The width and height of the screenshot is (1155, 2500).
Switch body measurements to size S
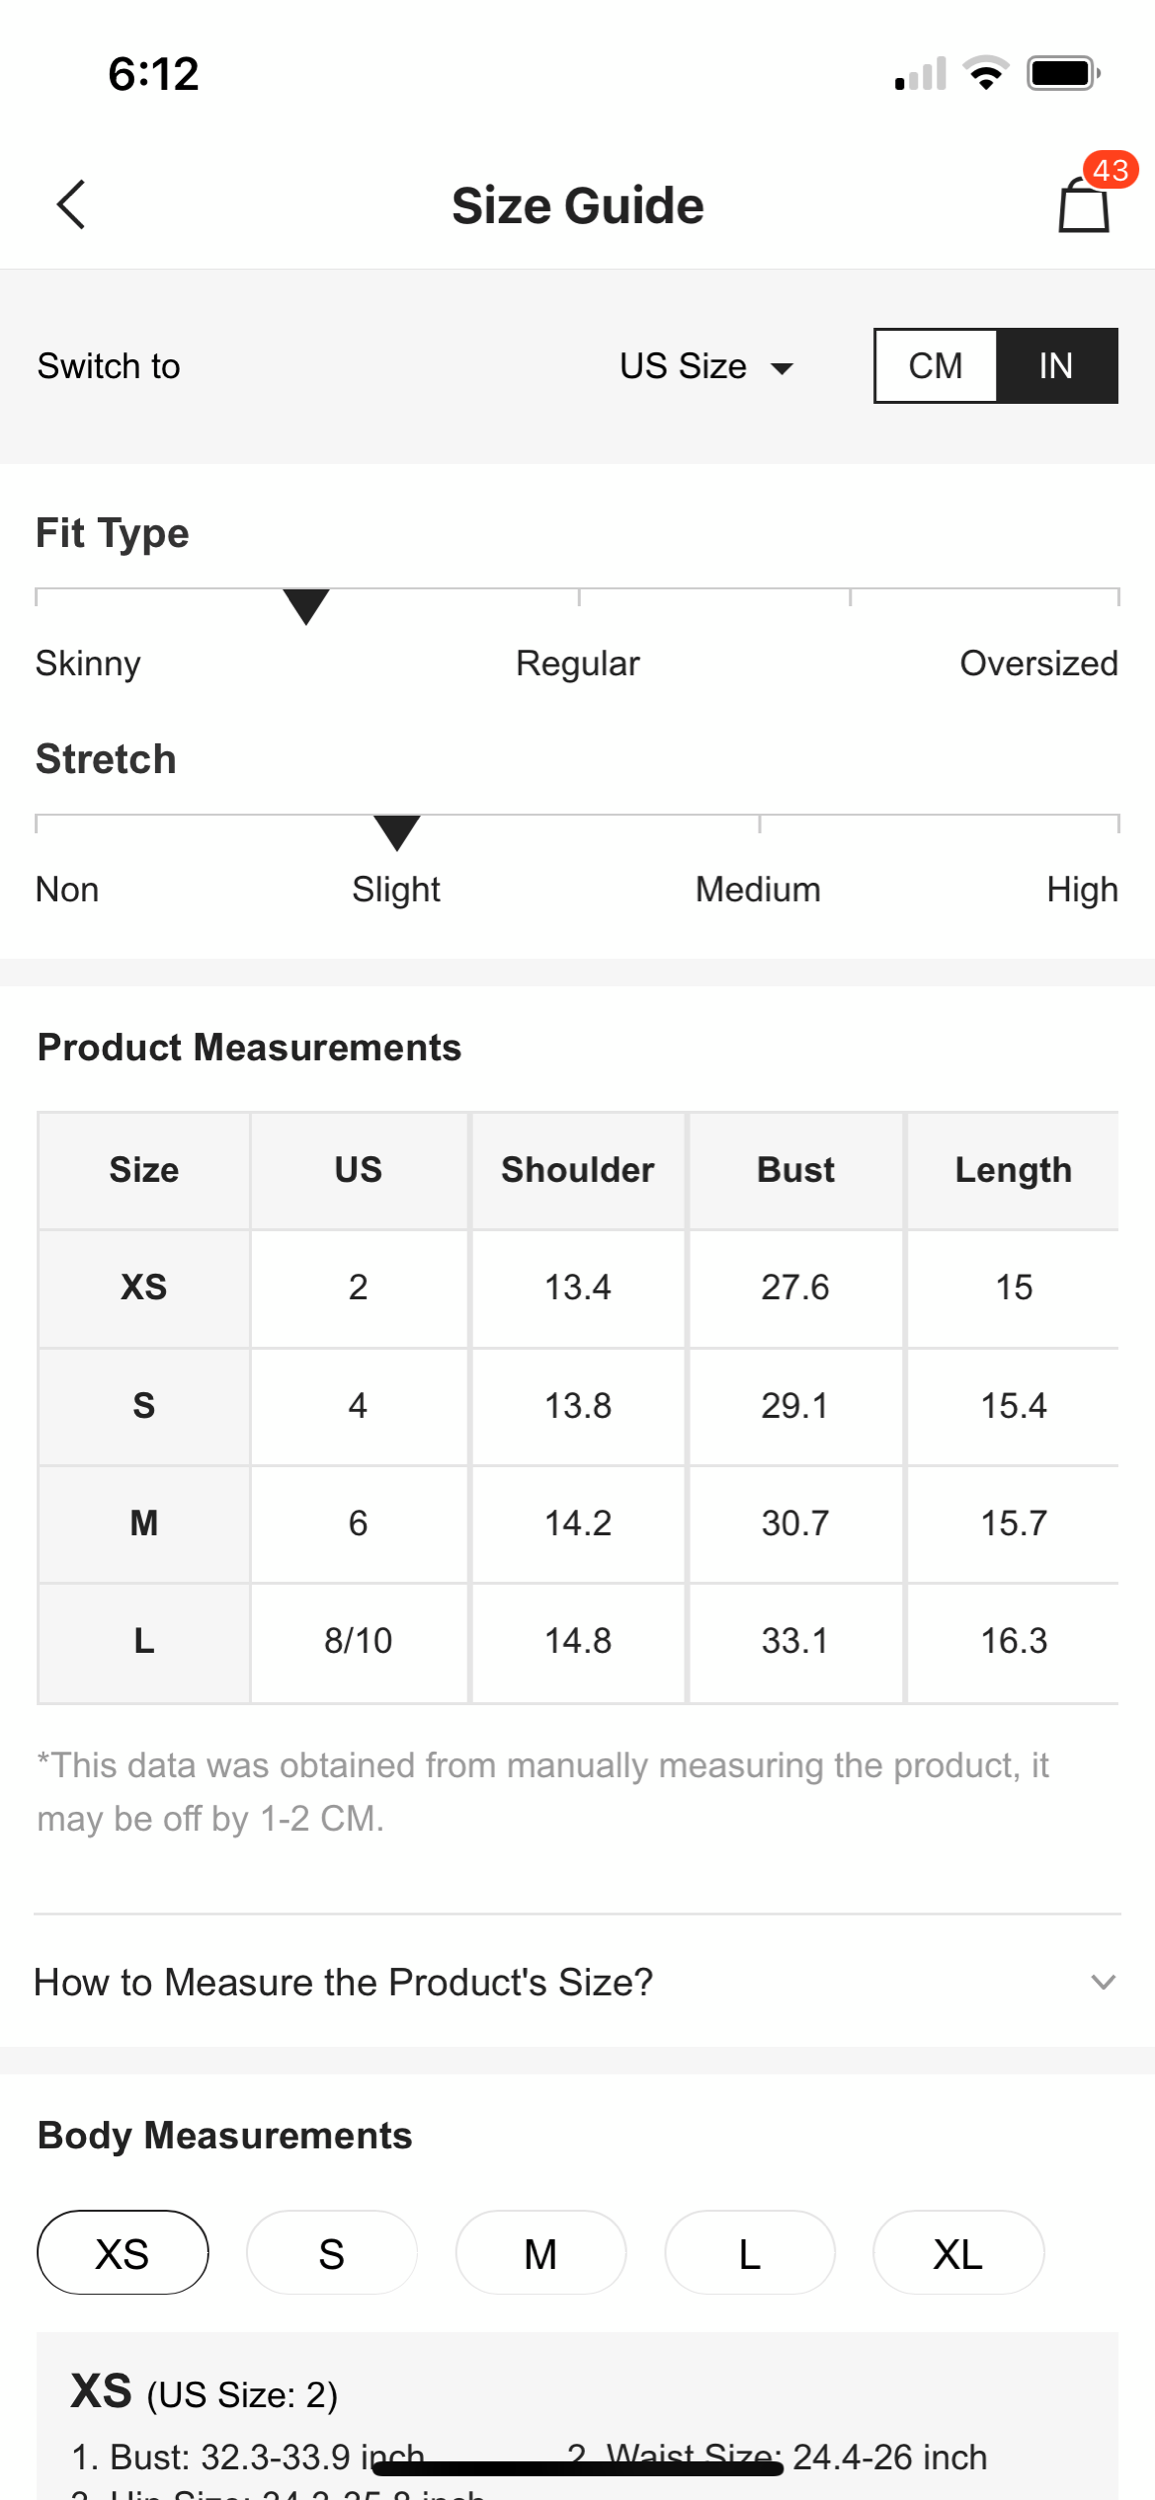(x=331, y=2253)
